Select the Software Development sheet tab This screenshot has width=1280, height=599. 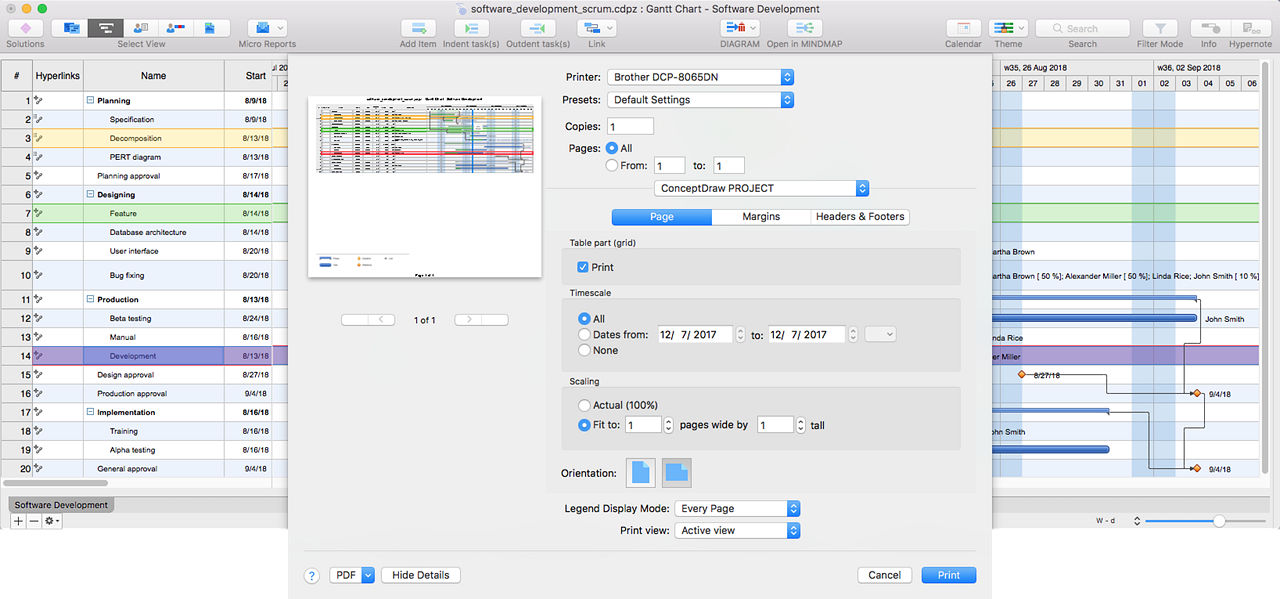[61, 505]
